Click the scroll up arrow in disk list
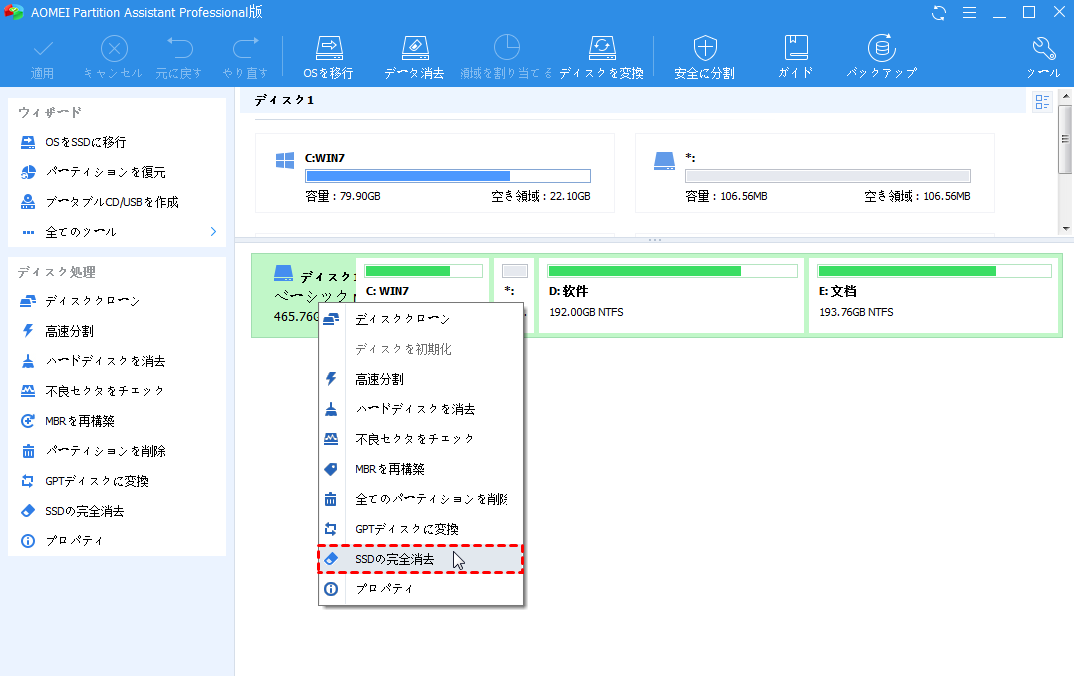 coord(1065,97)
